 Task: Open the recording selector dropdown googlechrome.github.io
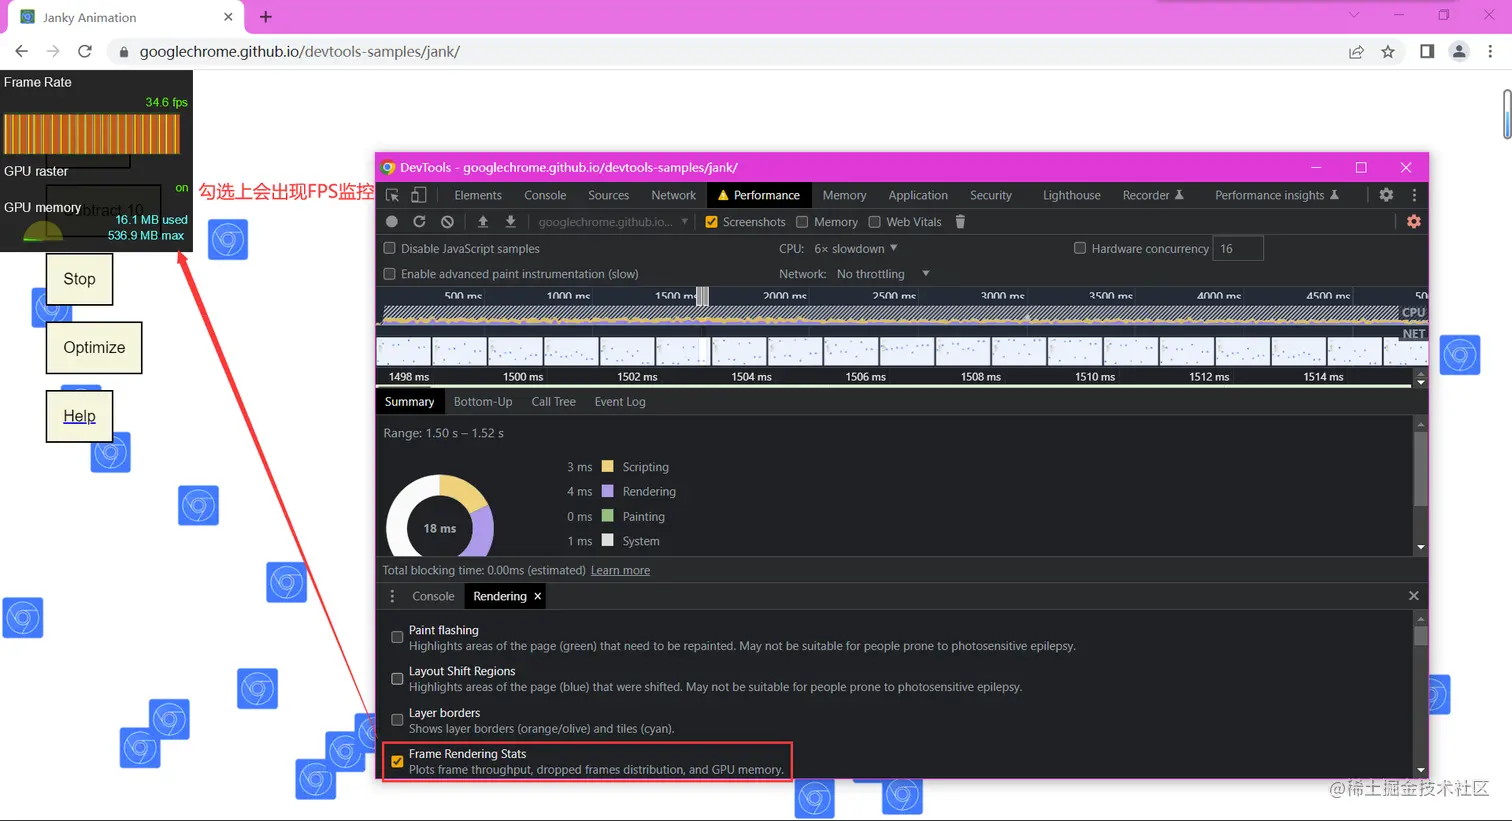coord(613,222)
